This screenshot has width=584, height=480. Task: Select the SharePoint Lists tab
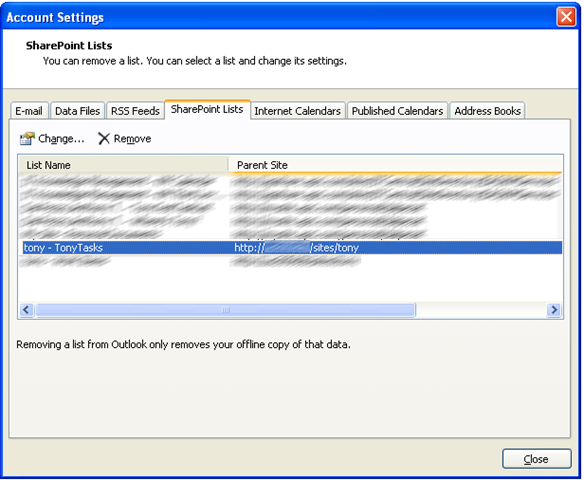tap(207, 109)
